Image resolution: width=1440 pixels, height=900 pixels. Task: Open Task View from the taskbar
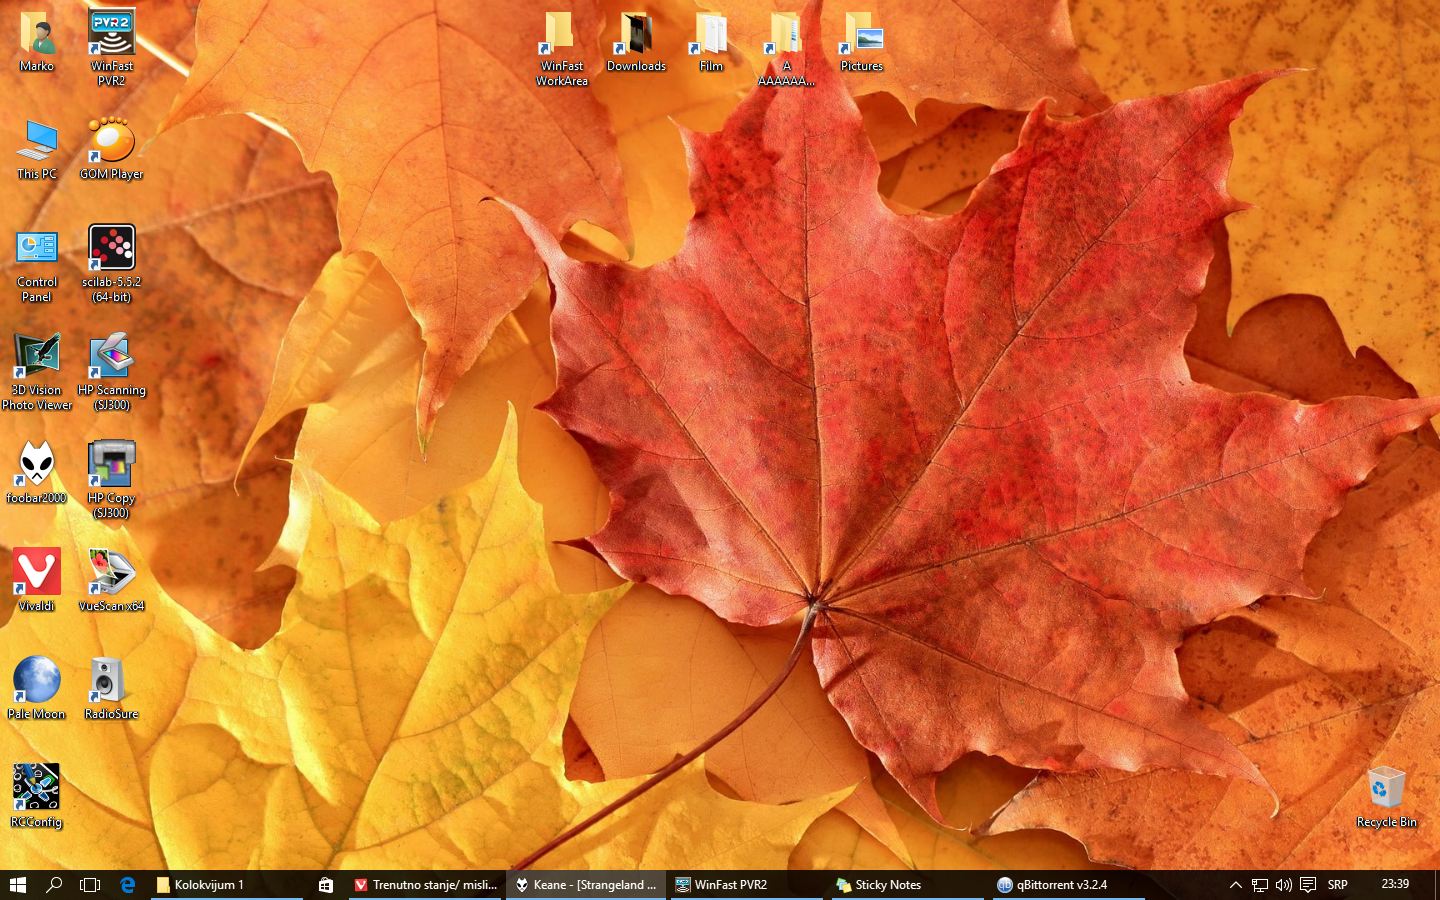(x=90, y=885)
